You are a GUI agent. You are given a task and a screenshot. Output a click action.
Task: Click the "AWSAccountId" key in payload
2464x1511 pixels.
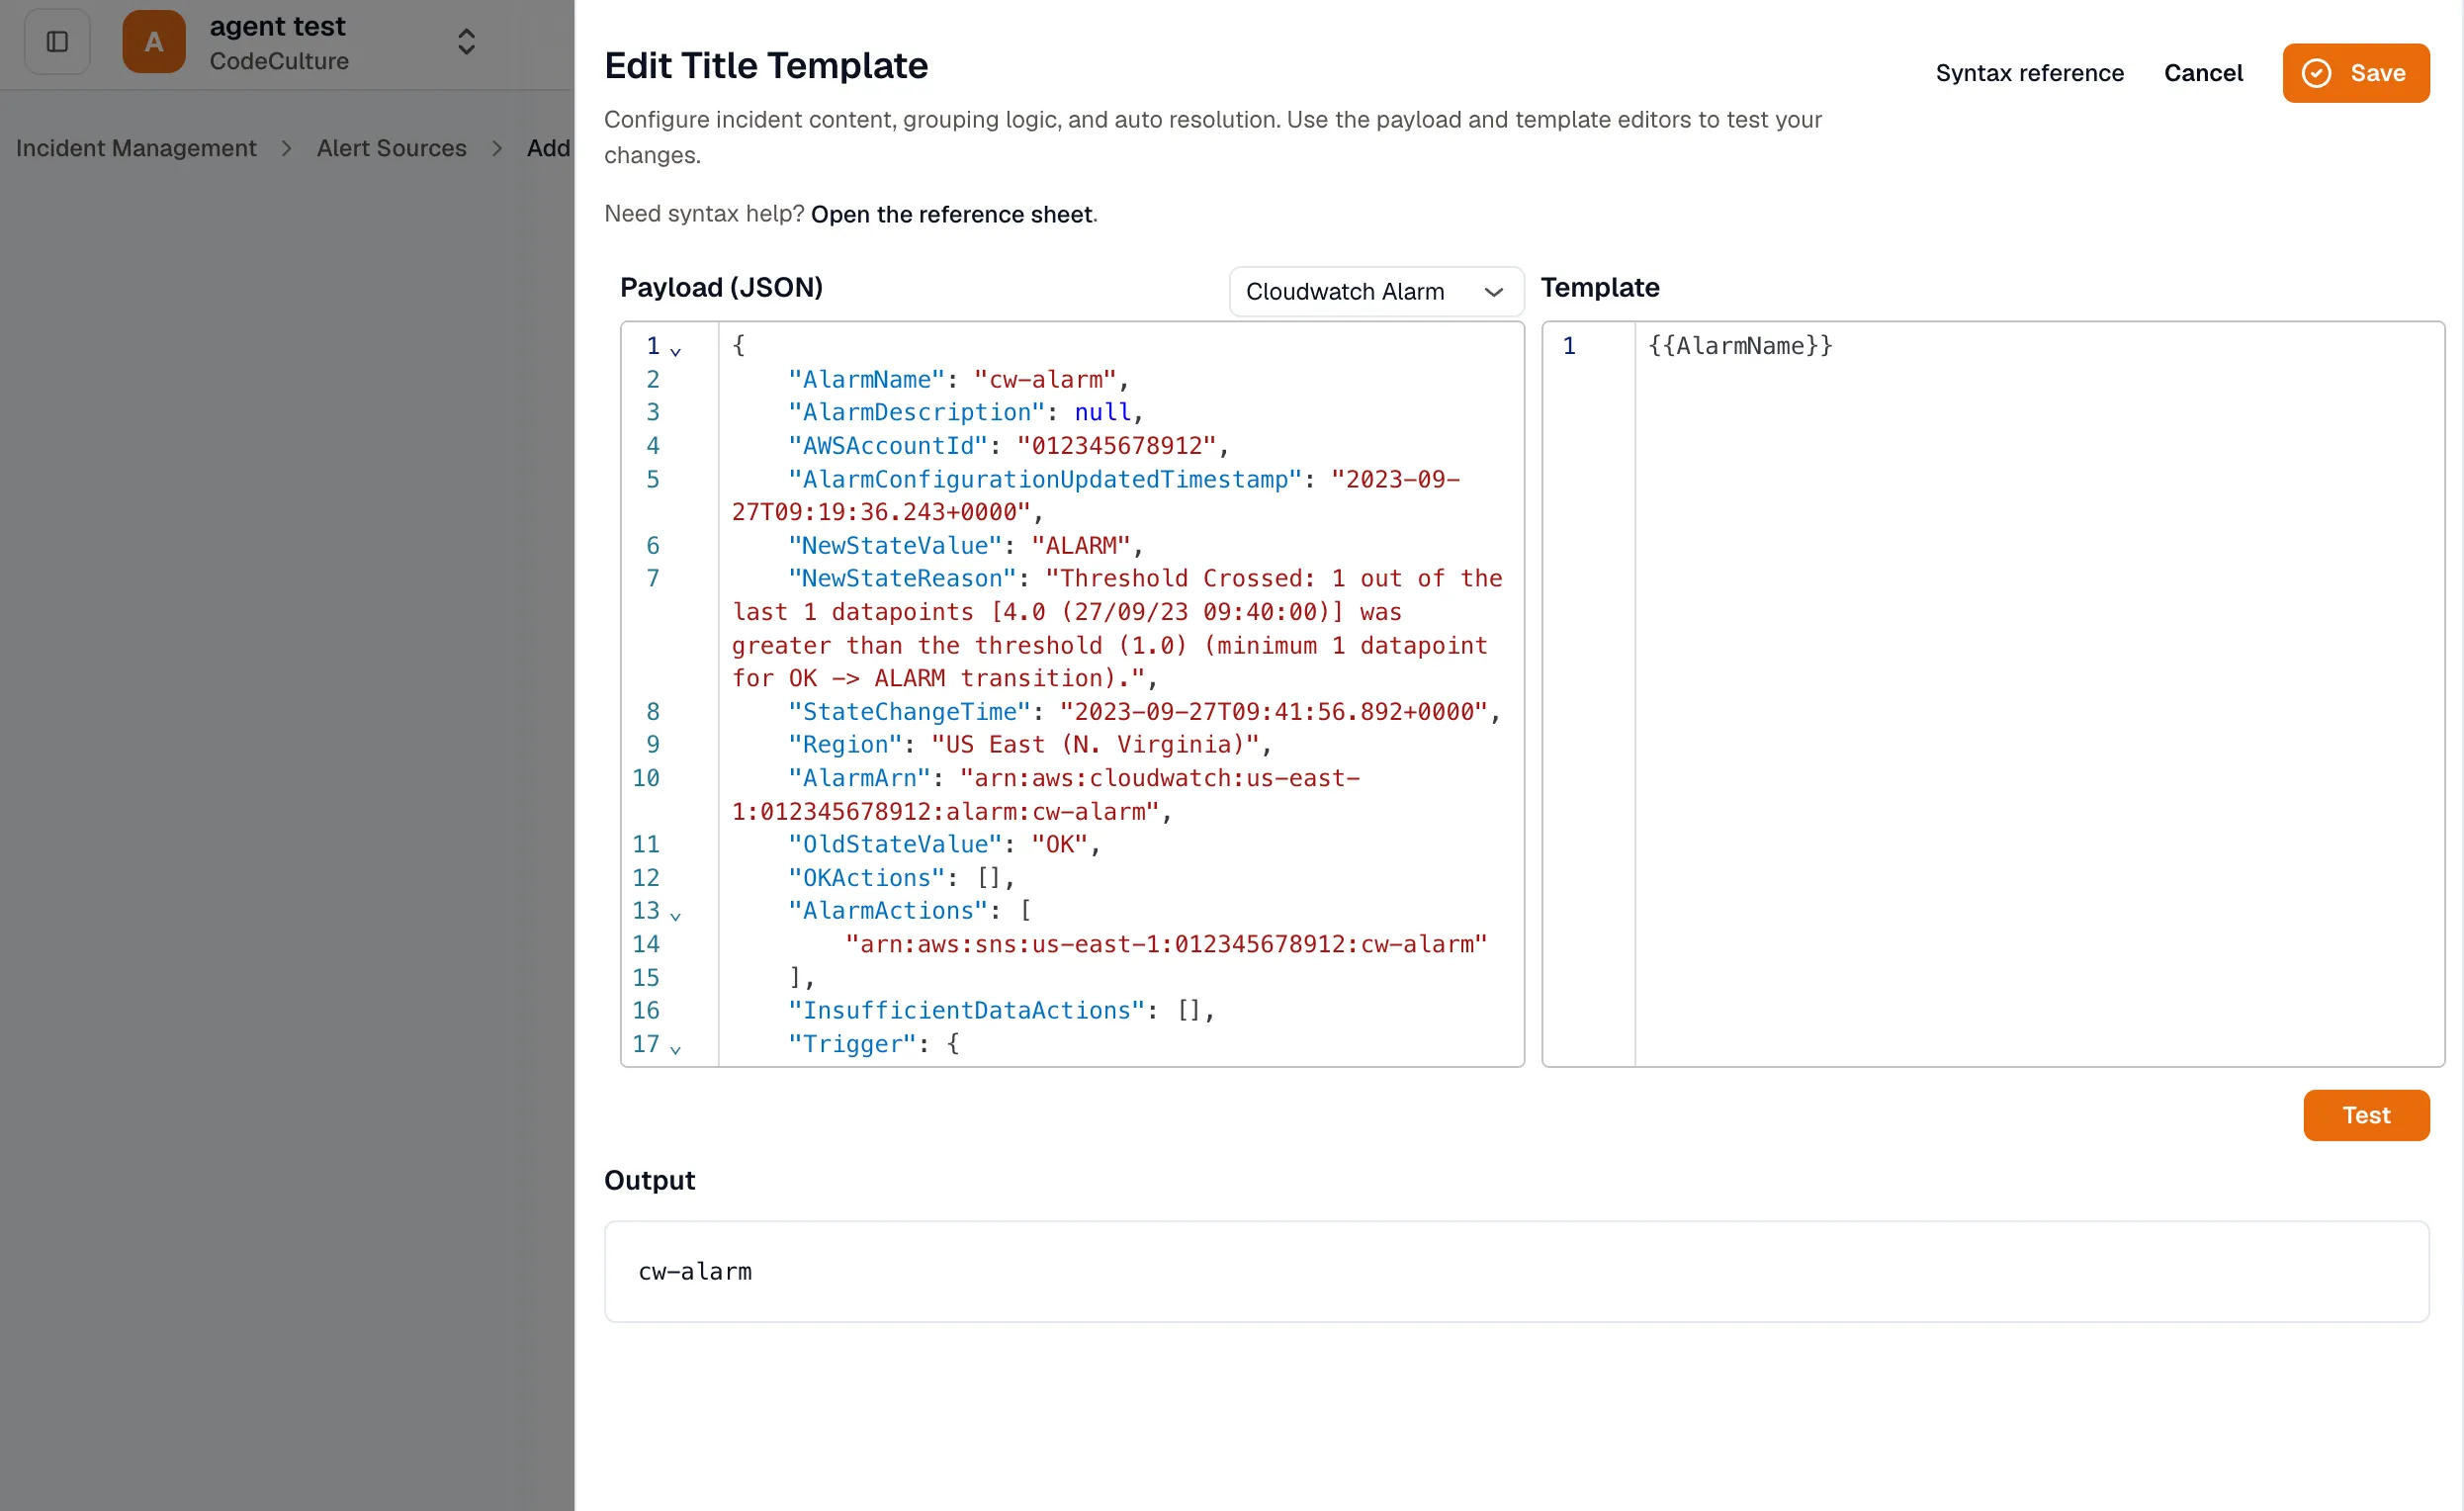point(887,446)
